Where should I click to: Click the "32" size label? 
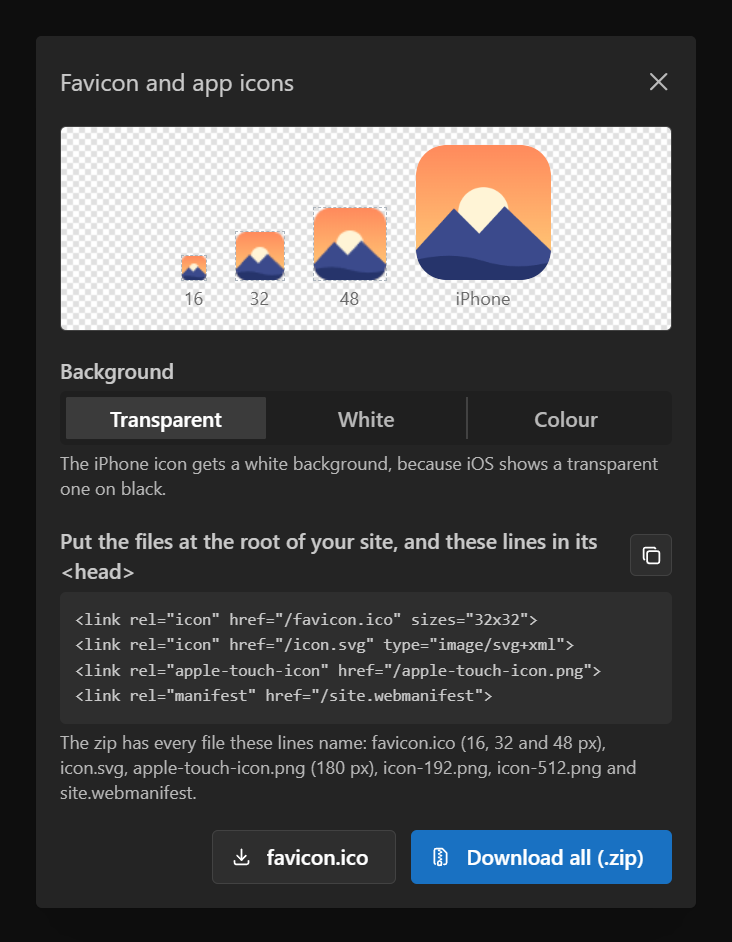[x=259, y=299]
